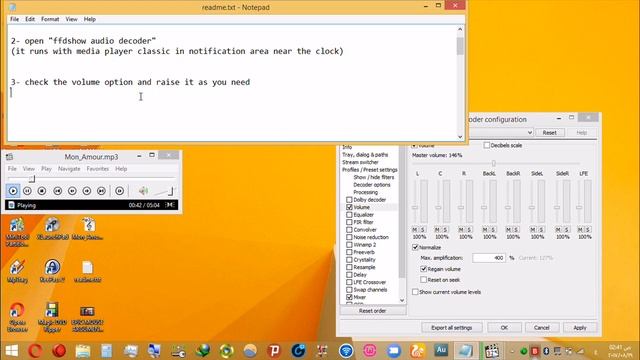Uncheck the Mixer filter checkbox
Viewport: 640px width, 360px height.
349,297
